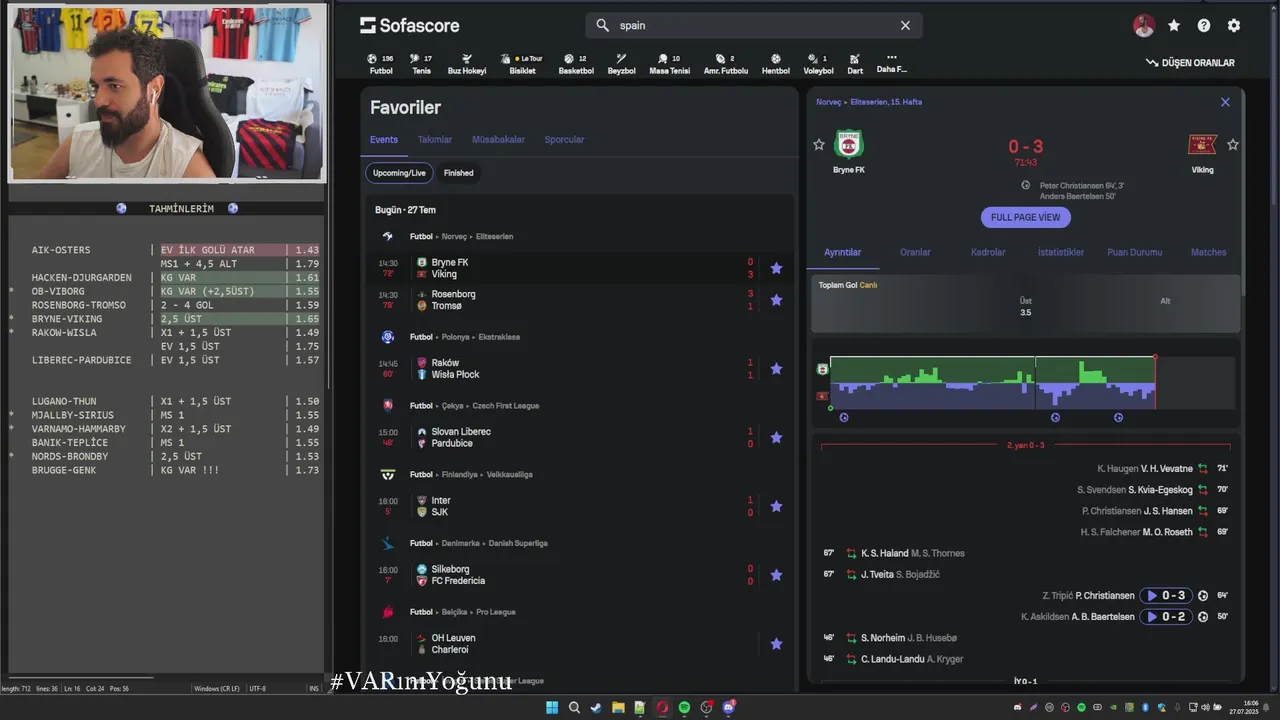Play the 0 - 3 goal highlight
The width and height of the screenshot is (1280, 720).
pyautogui.click(x=1165, y=596)
